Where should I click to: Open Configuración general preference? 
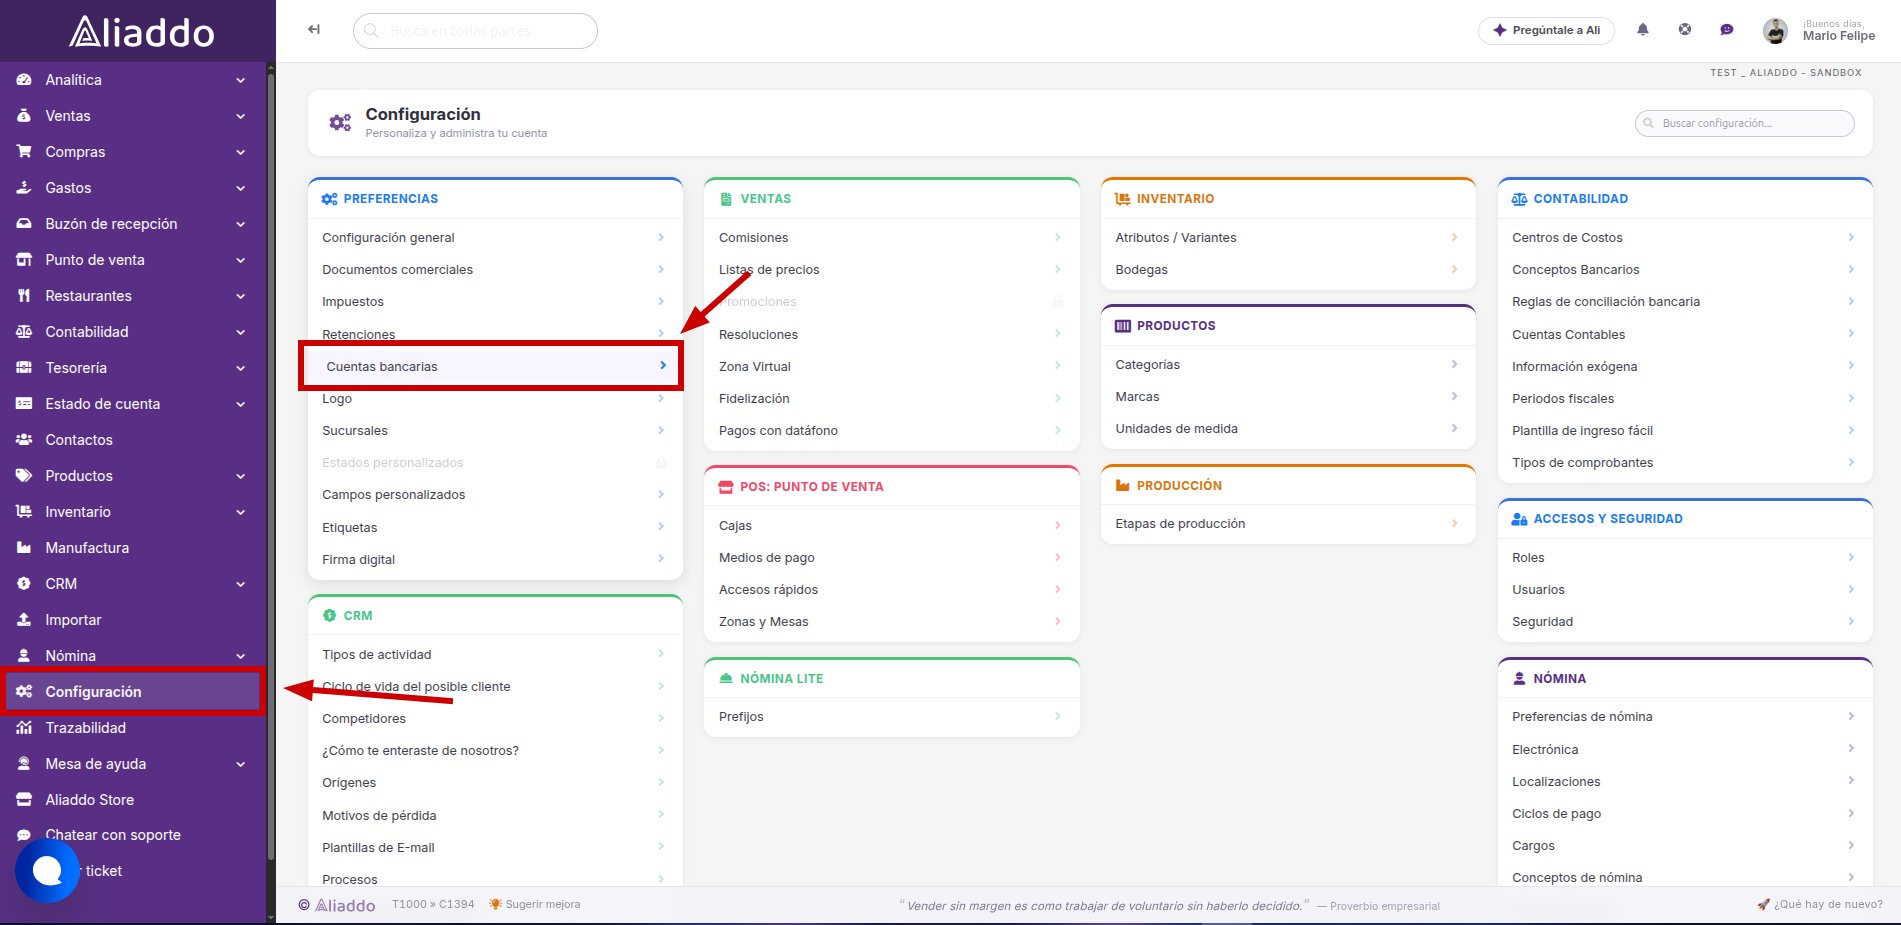[495, 238]
